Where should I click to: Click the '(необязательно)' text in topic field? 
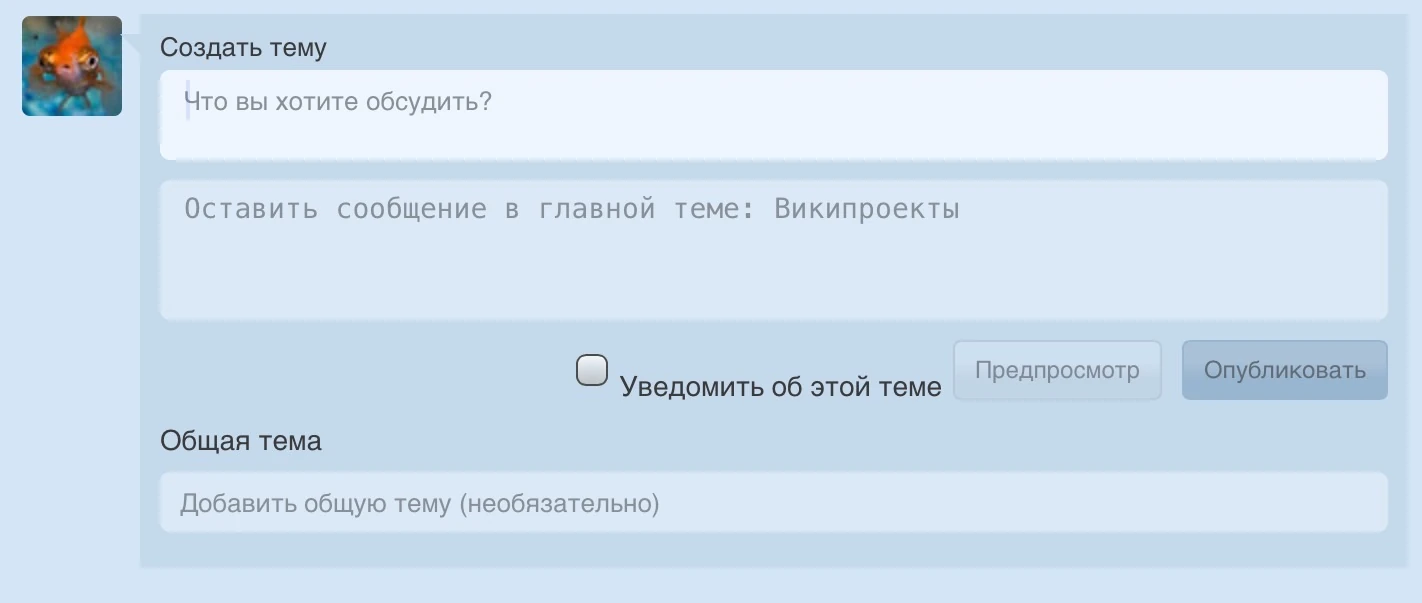pos(559,503)
